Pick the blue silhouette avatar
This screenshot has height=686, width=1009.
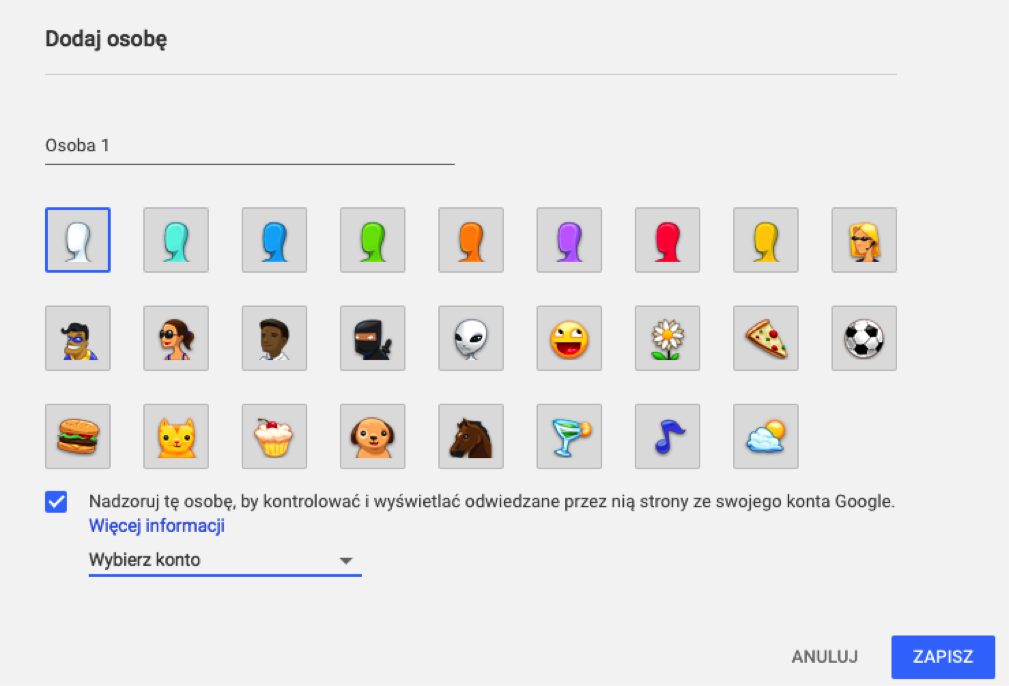tap(274, 240)
